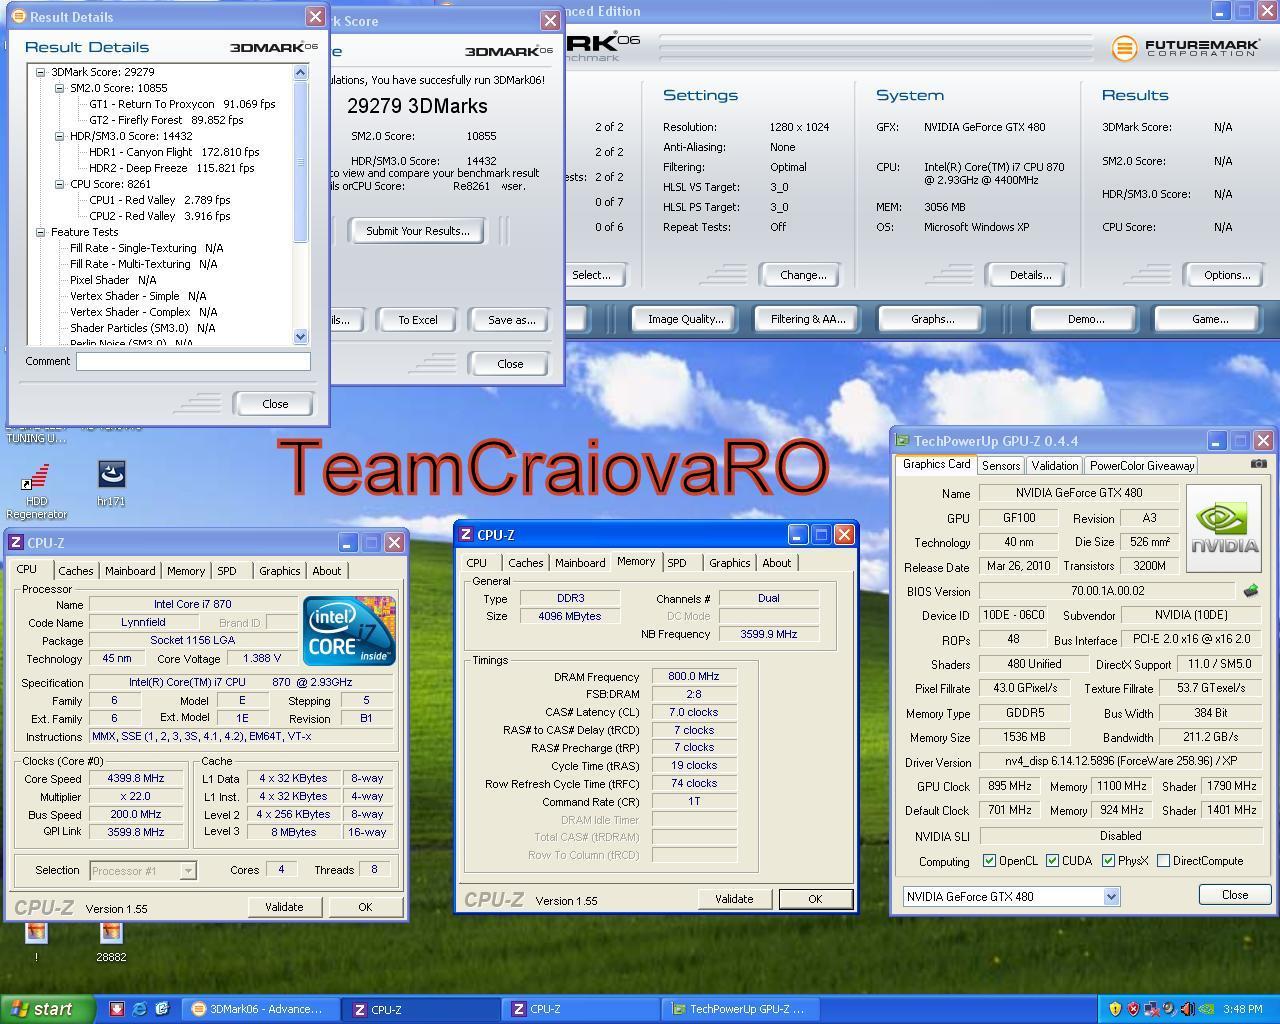The image size is (1280, 1024).
Task: Click the Internet Explorer quick launch icon
Action: [139, 1009]
